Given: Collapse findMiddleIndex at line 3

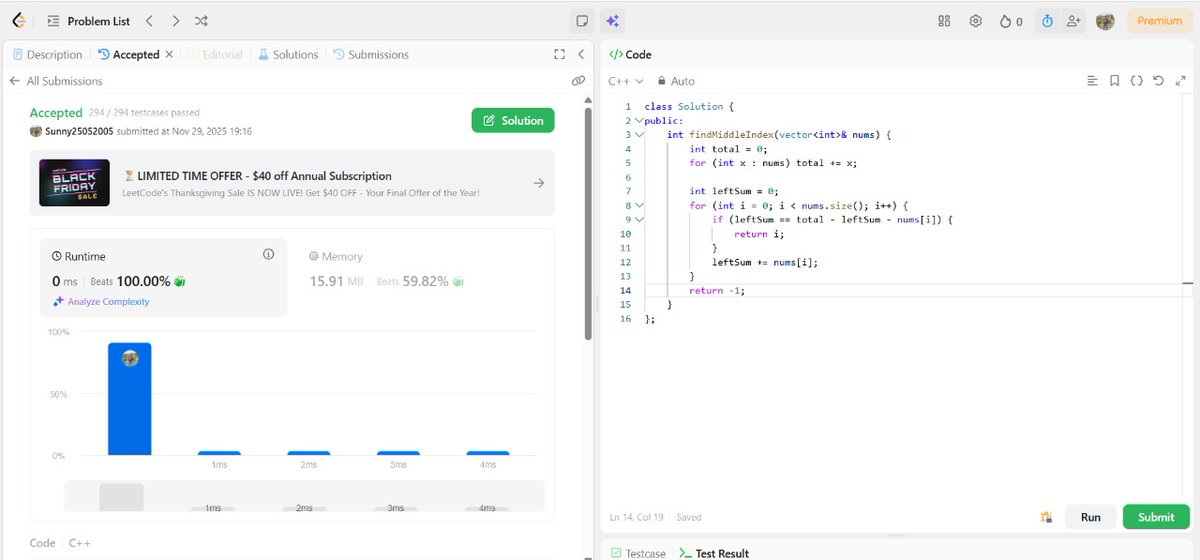Looking at the screenshot, I should tap(640, 134).
